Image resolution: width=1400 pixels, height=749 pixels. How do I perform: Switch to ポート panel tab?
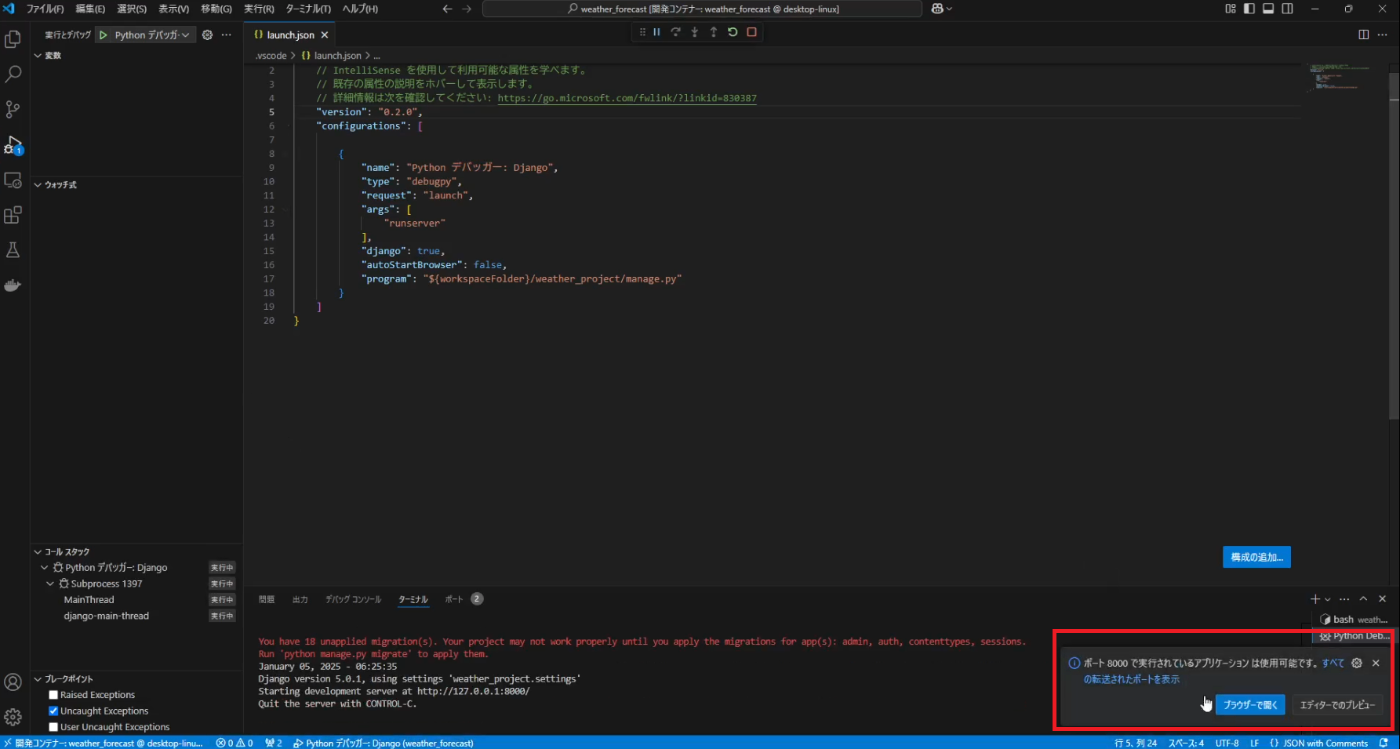pos(454,599)
